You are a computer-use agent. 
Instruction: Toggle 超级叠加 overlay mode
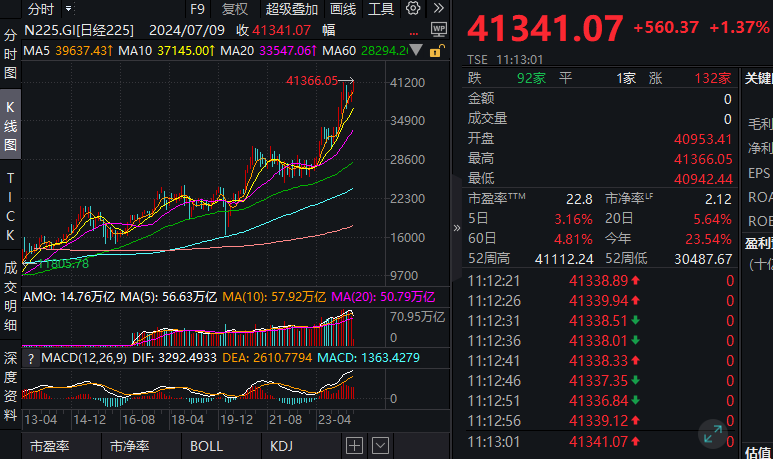point(287,9)
